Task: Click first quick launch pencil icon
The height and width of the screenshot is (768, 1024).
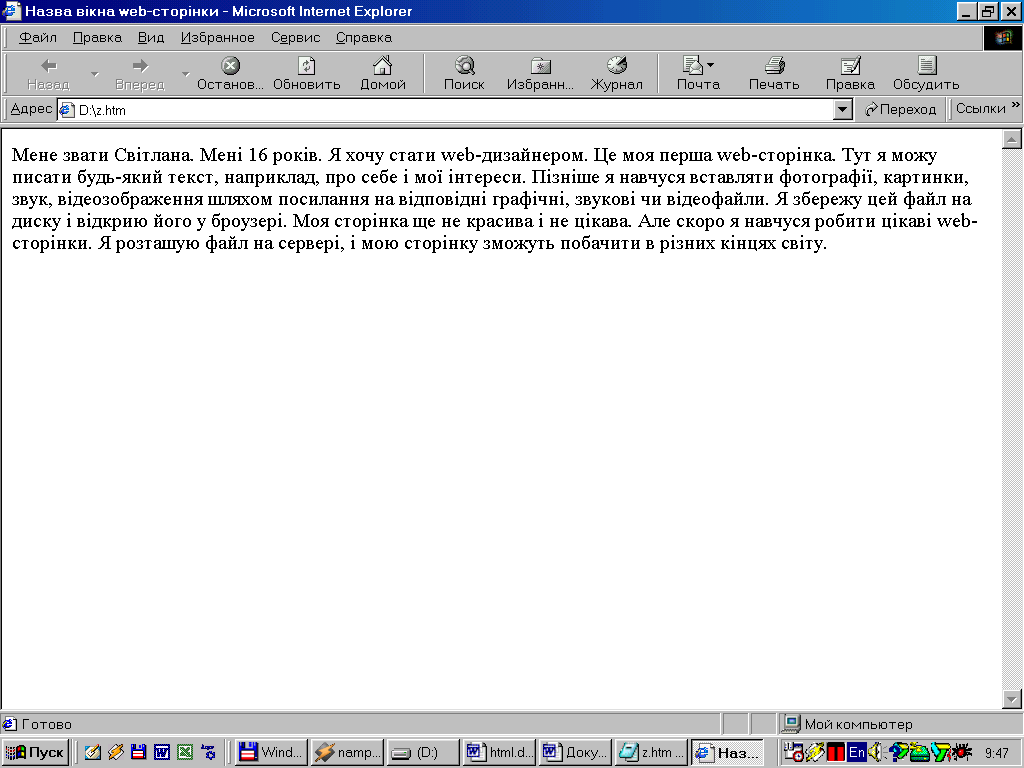Action: tap(93, 752)
